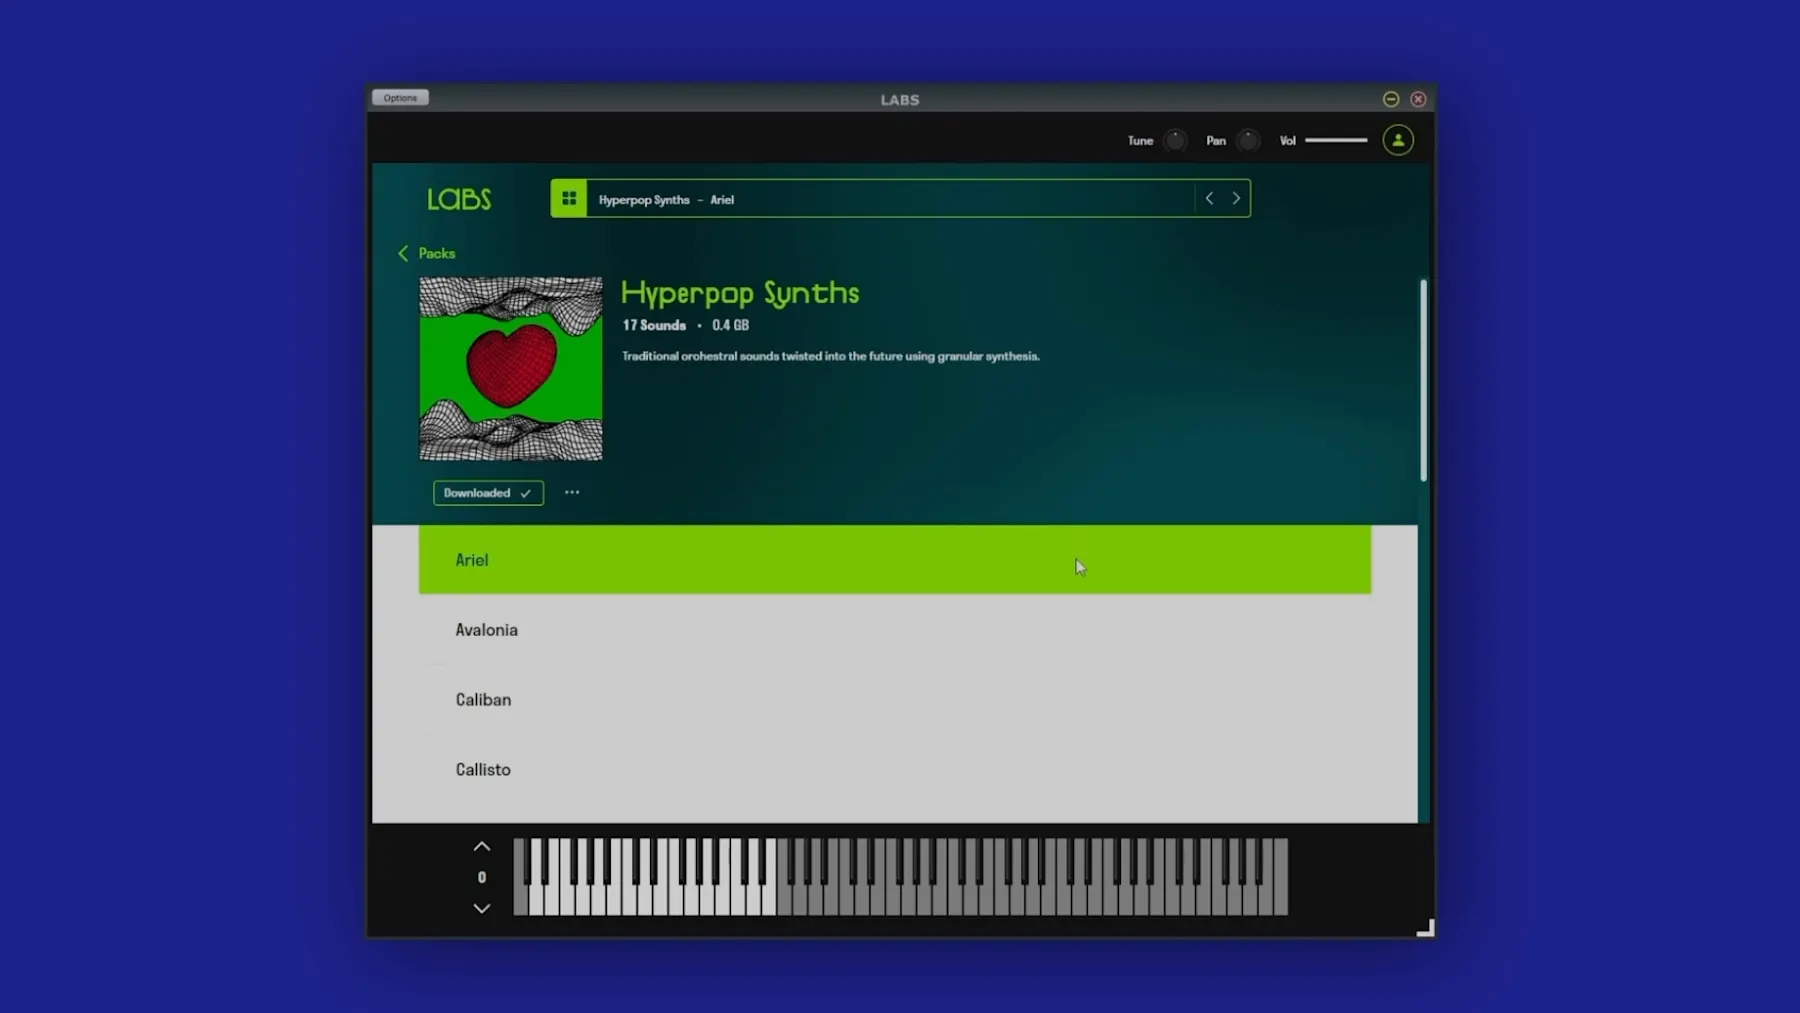Screen dimensions: 1800x1013
Task: Adjust the Pan knob
Action: 1248,141
